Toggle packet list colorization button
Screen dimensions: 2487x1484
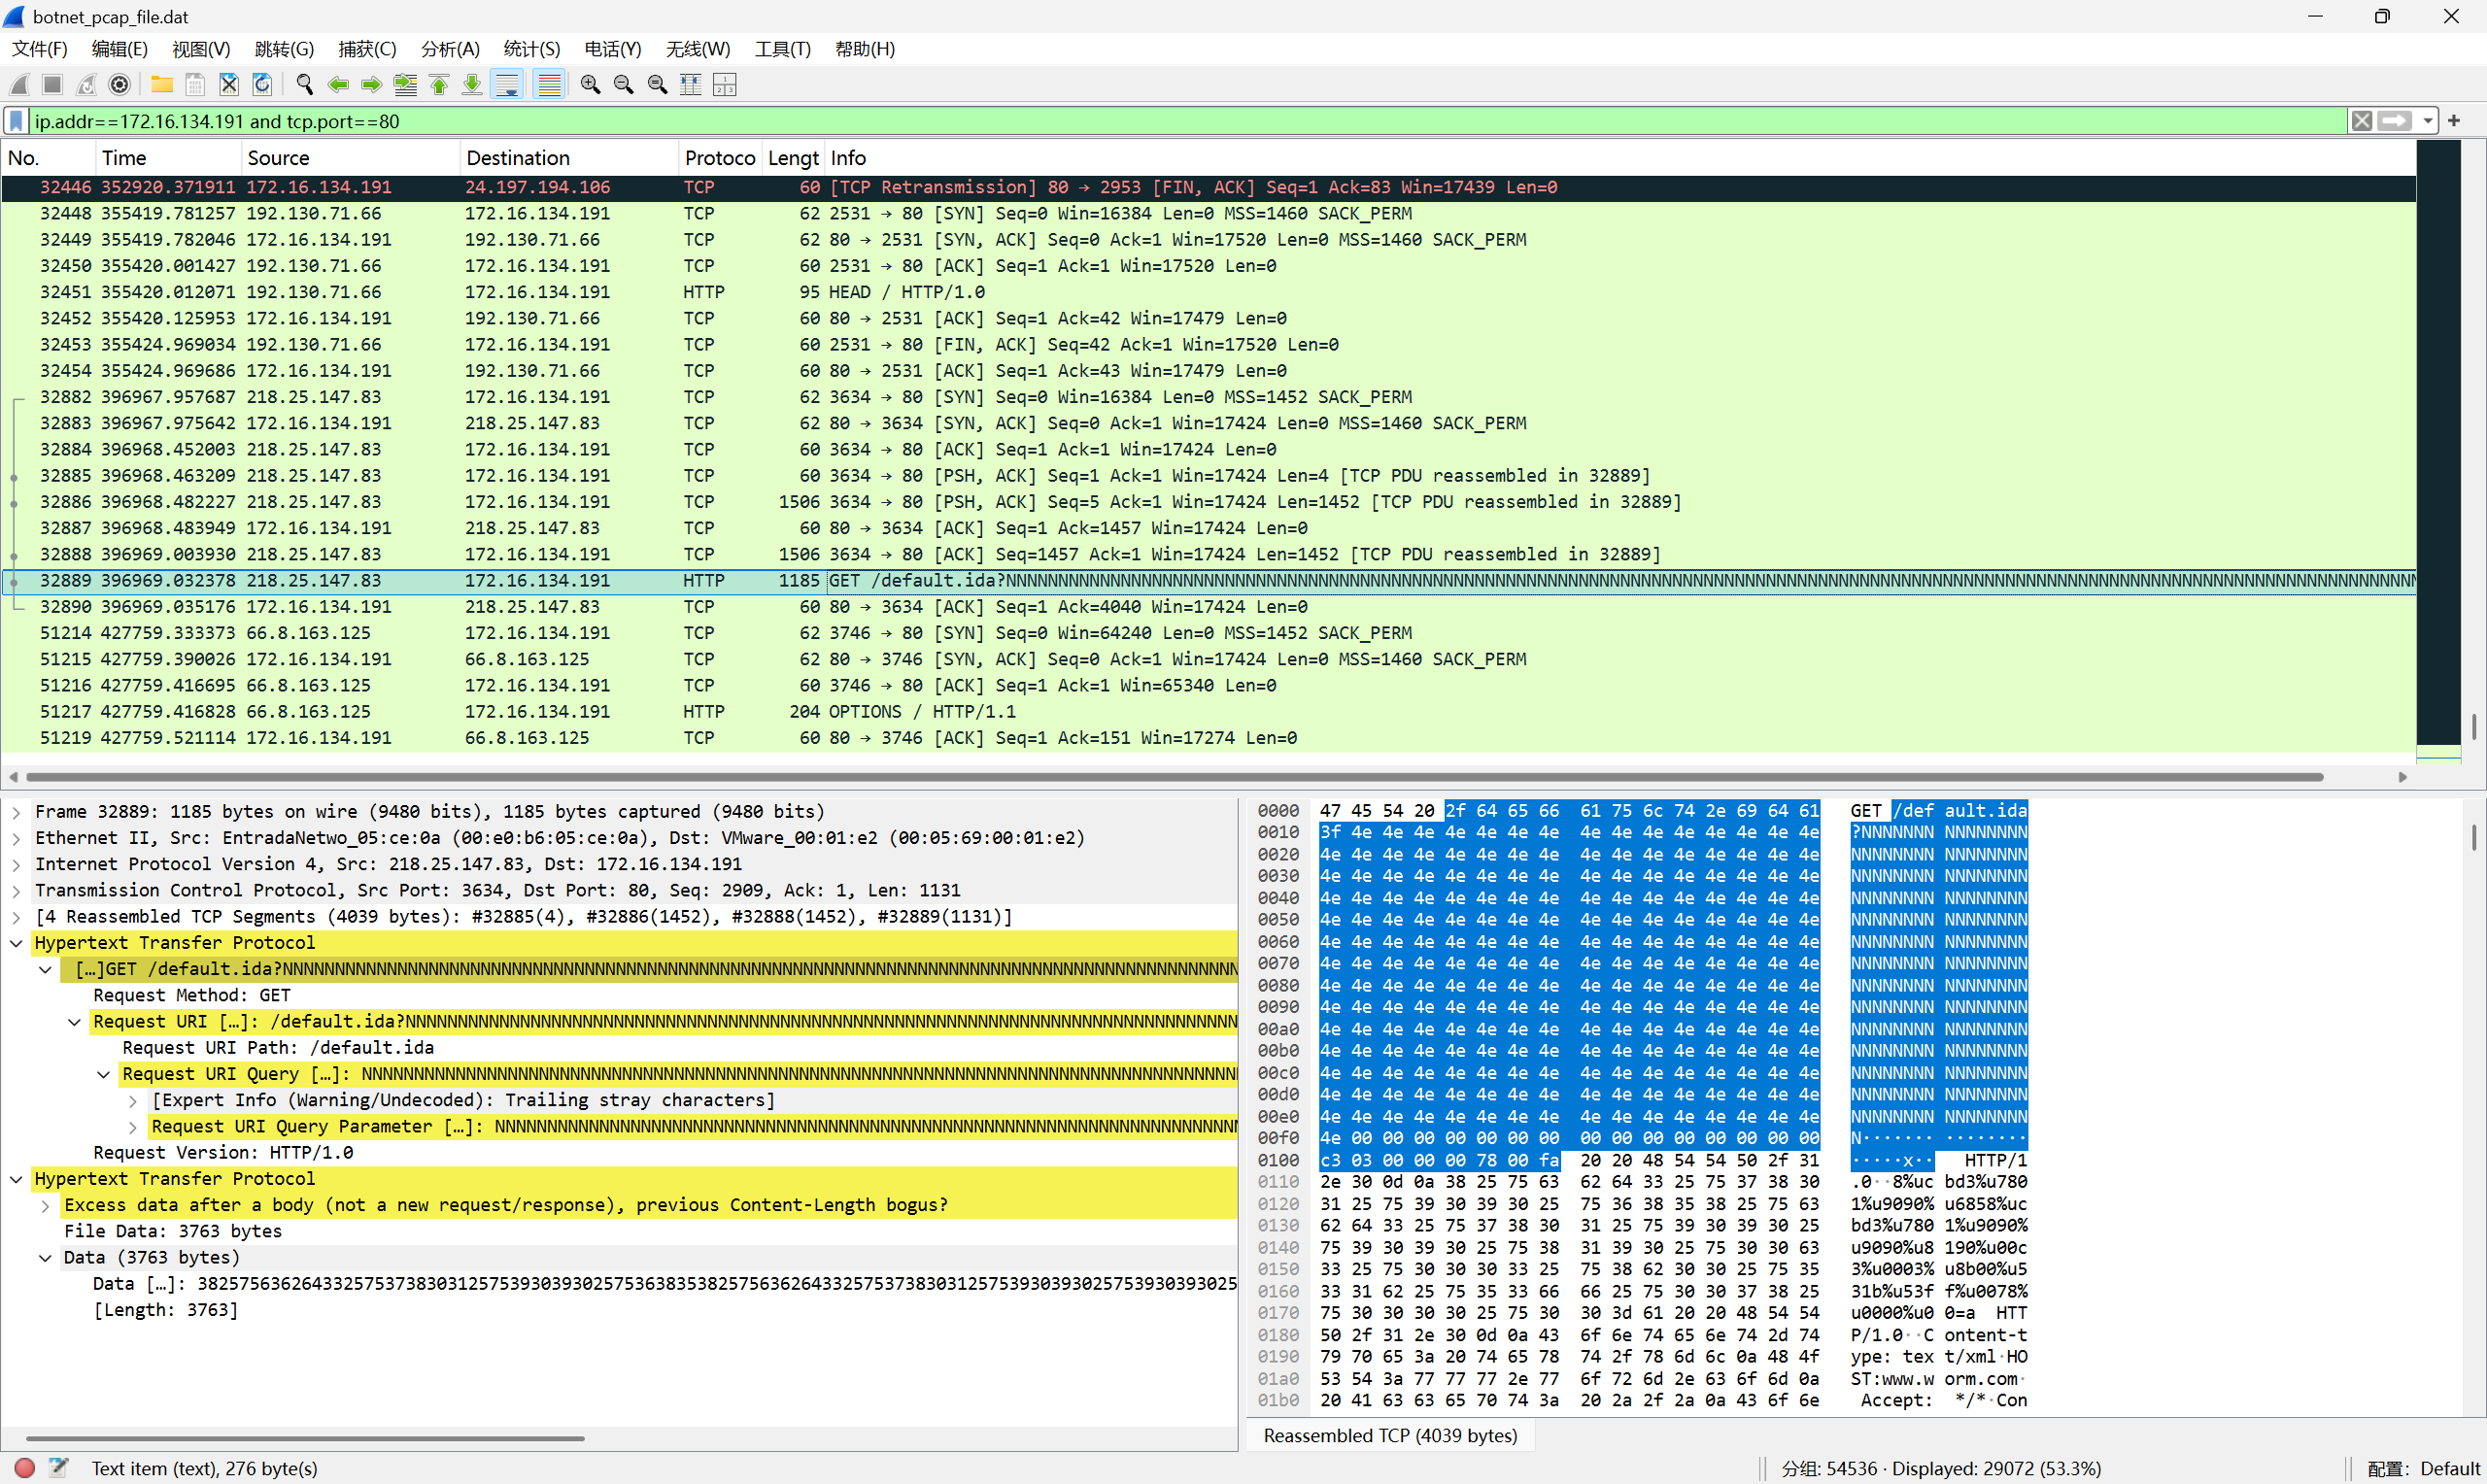coord(549,85)
